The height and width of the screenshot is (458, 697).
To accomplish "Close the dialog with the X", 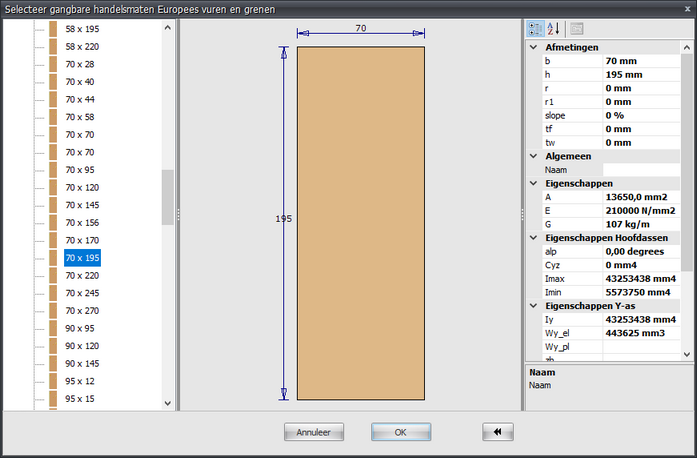I will [x=687, y=9].
